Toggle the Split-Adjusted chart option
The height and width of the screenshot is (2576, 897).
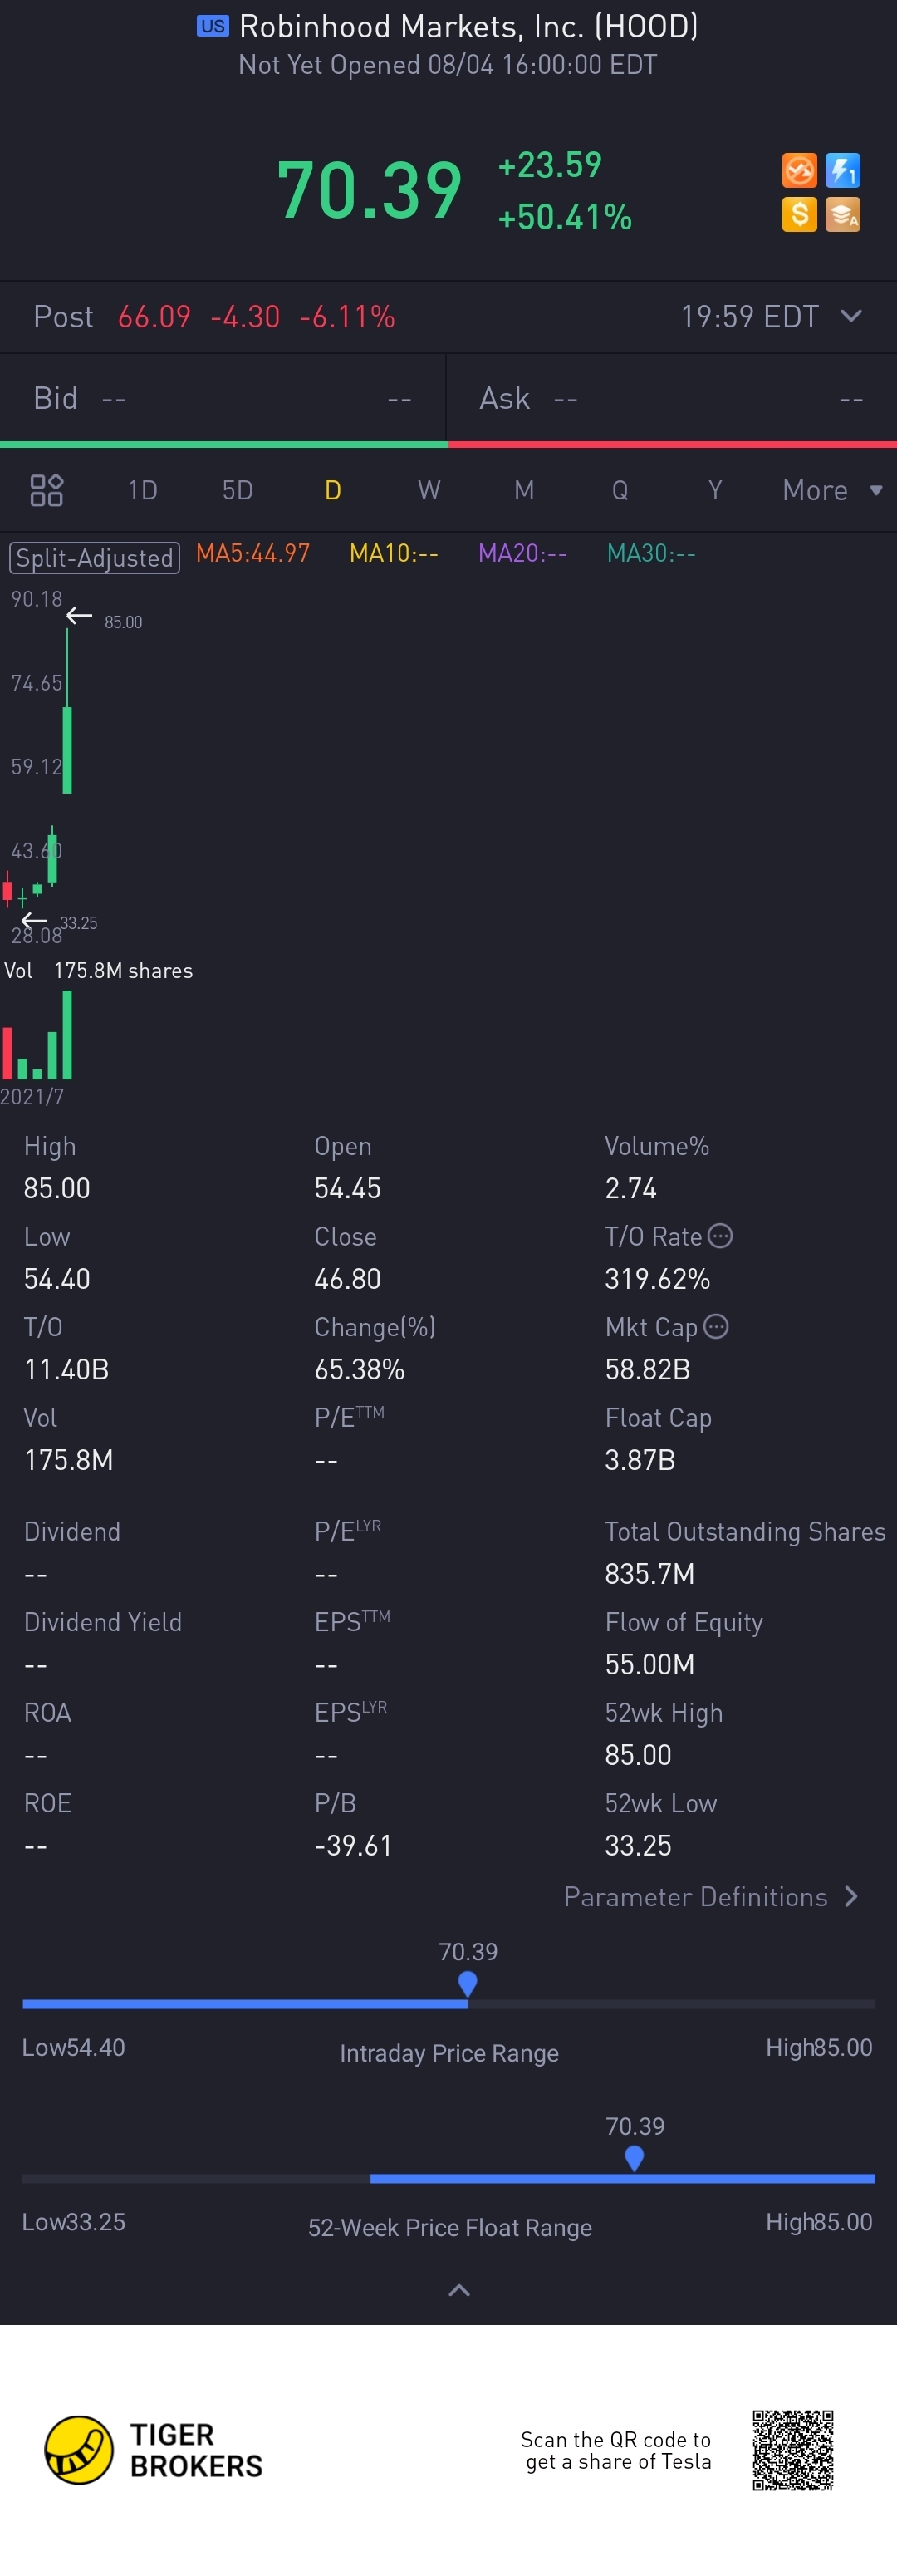95,557
